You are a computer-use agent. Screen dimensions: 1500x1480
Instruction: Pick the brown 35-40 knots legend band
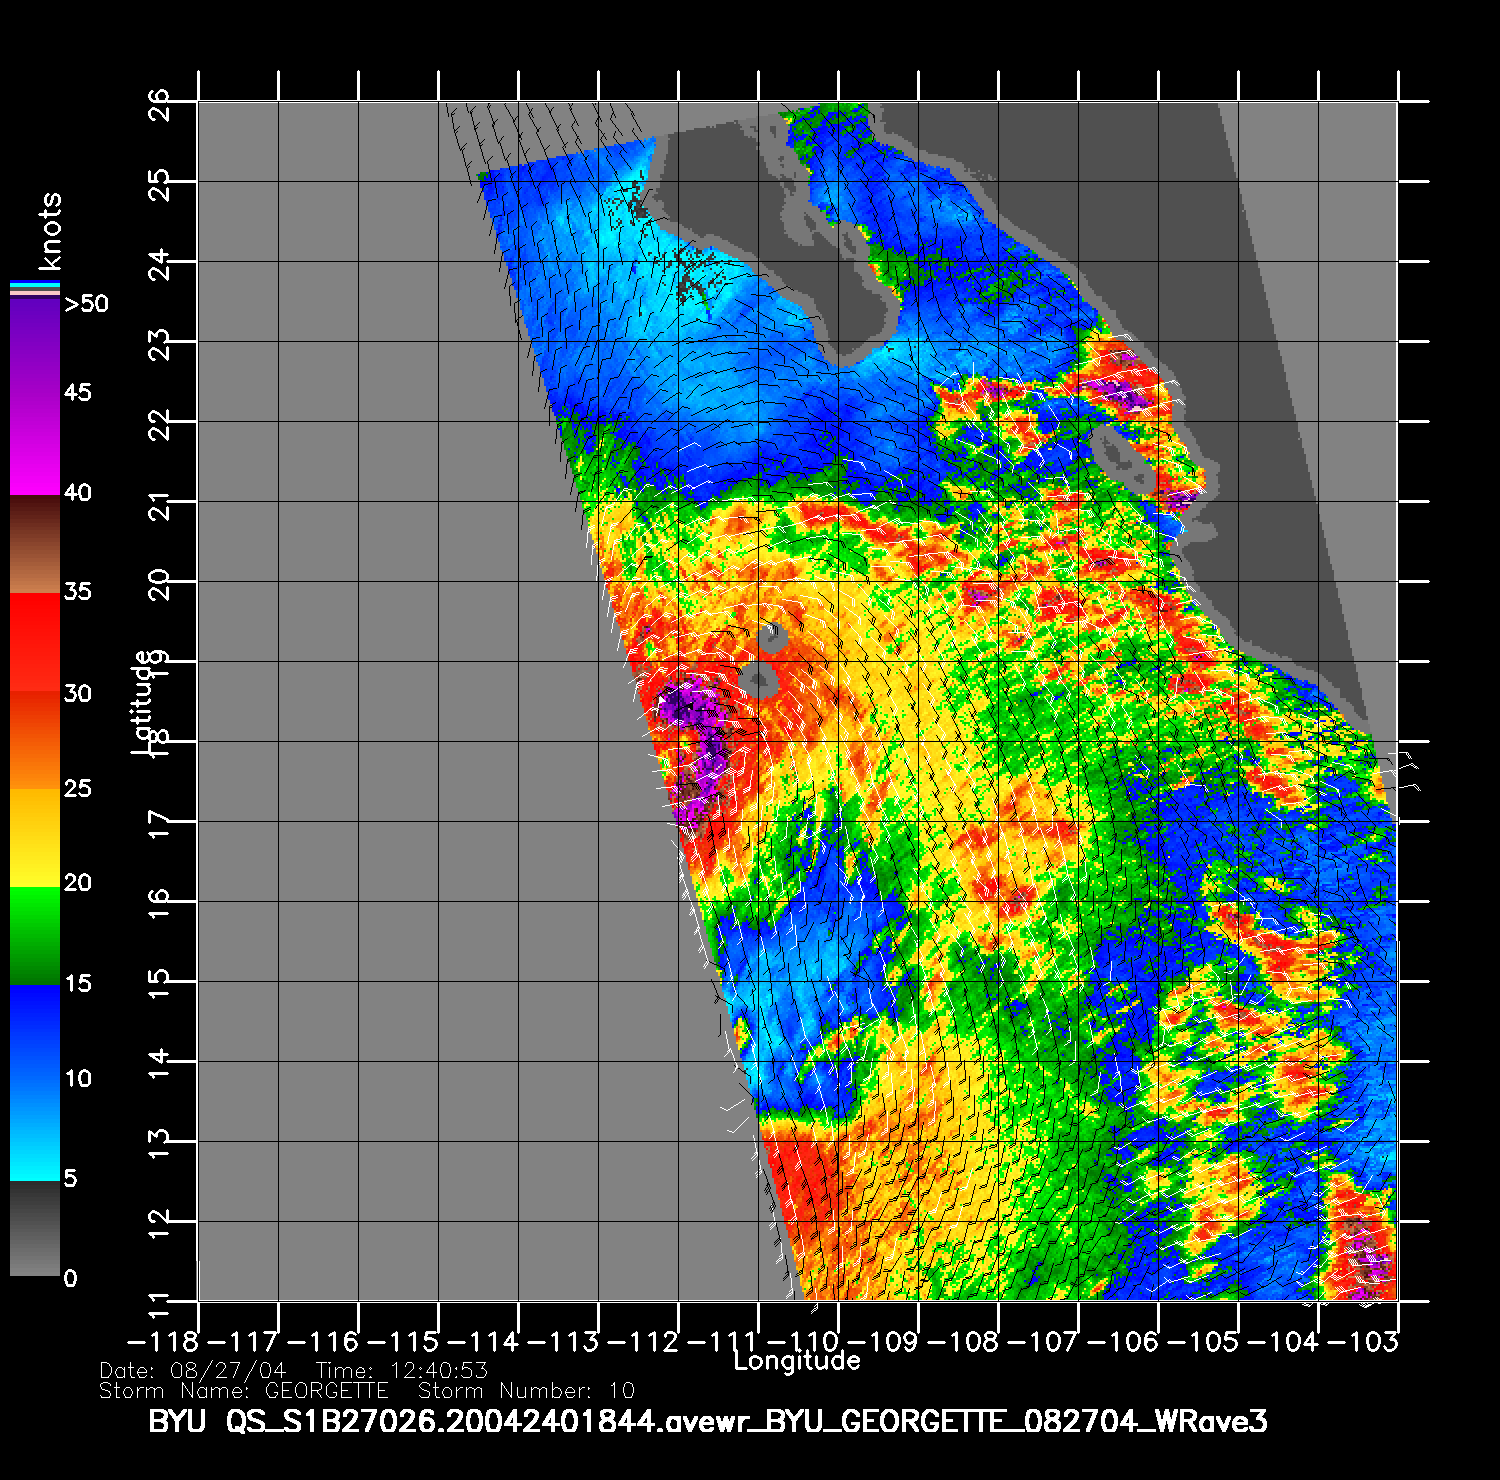point(35,545)
